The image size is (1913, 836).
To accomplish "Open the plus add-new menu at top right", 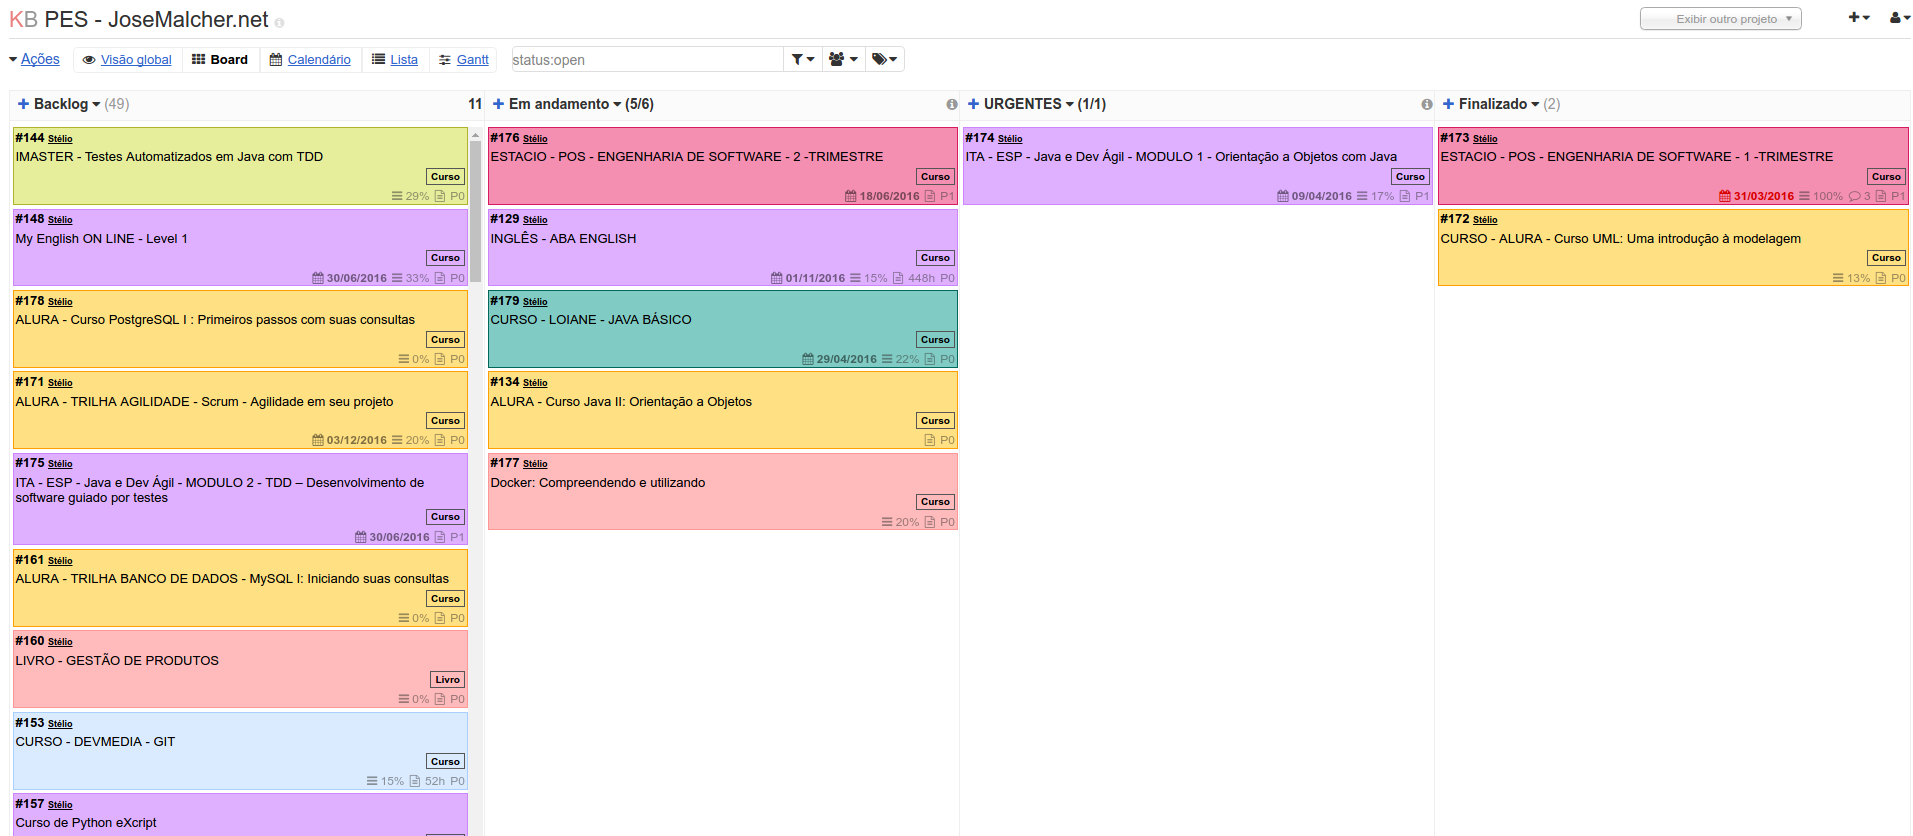I will 1859,18.
